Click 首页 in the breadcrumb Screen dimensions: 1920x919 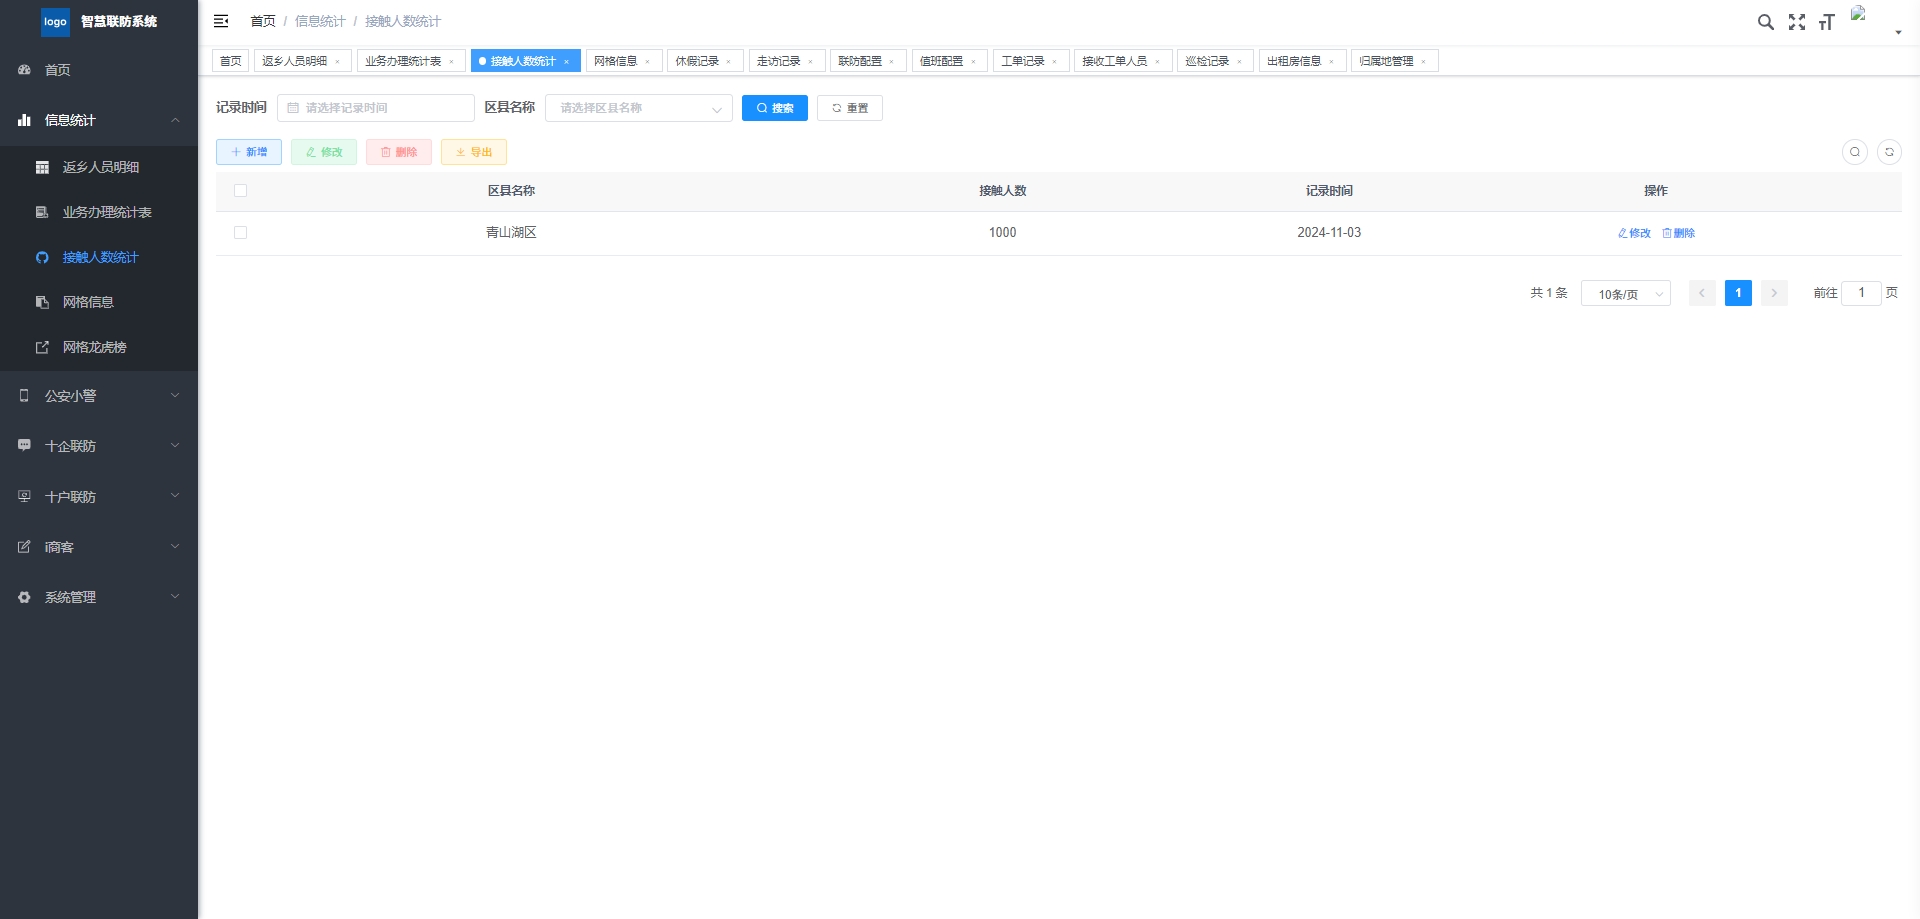click(x=263, y=21)
